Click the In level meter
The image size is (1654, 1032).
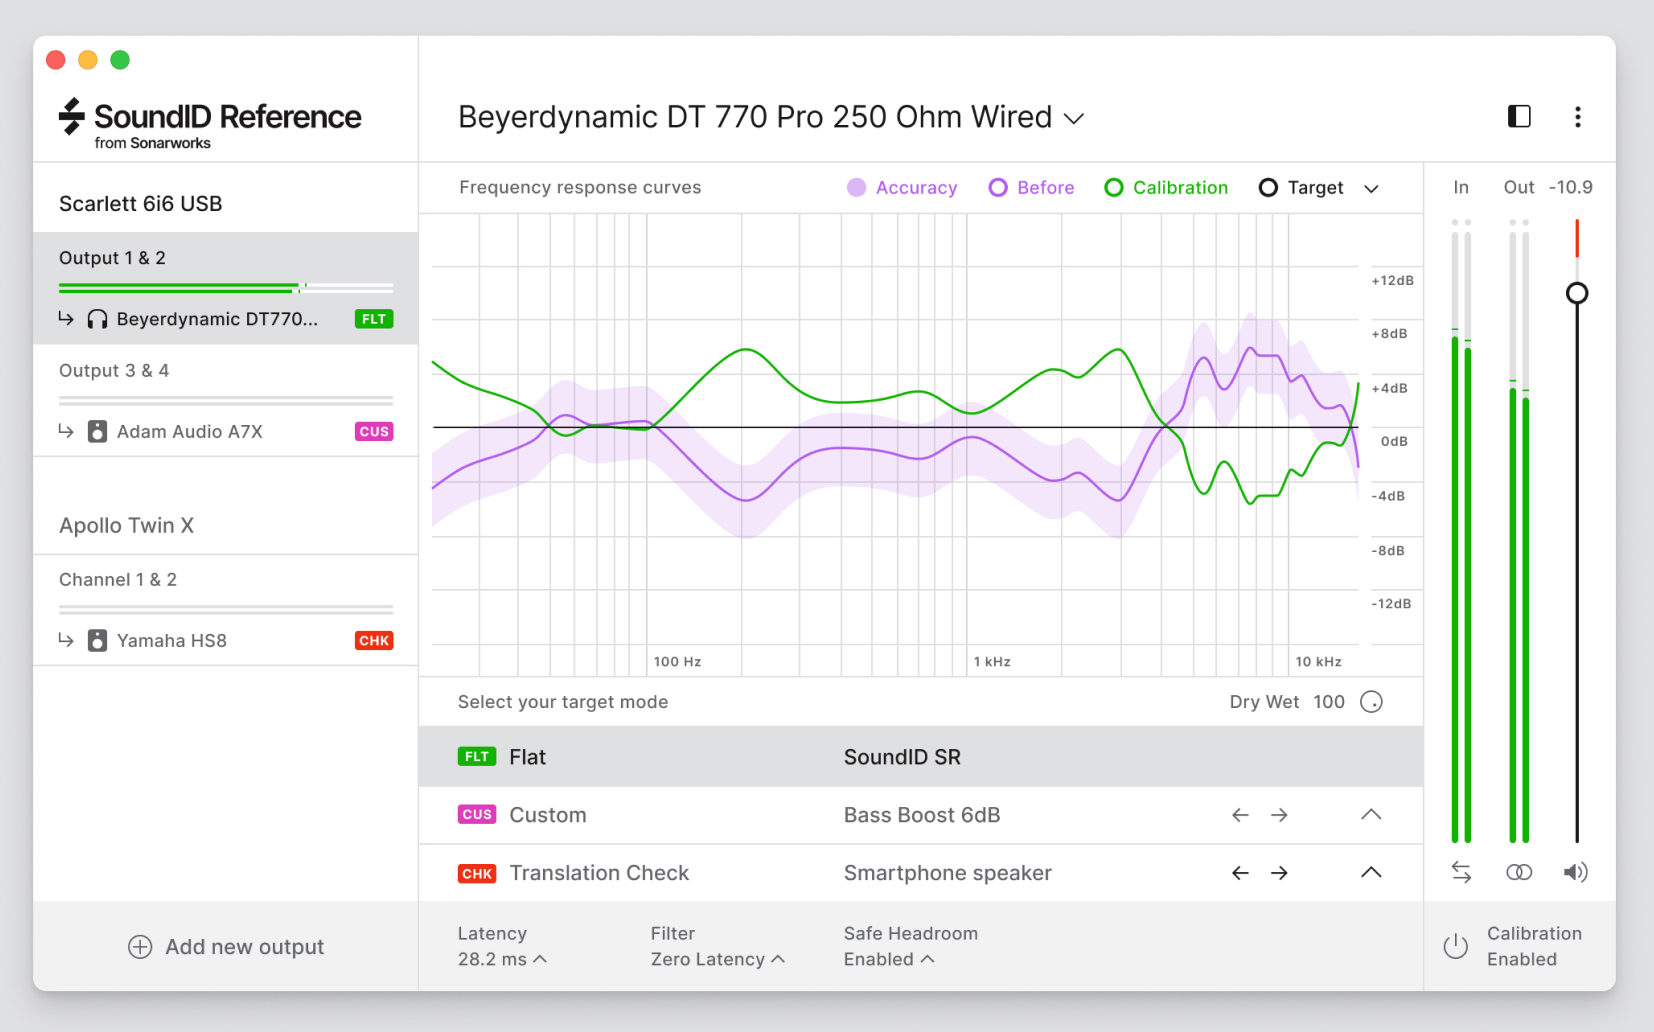coord(1461,531)
